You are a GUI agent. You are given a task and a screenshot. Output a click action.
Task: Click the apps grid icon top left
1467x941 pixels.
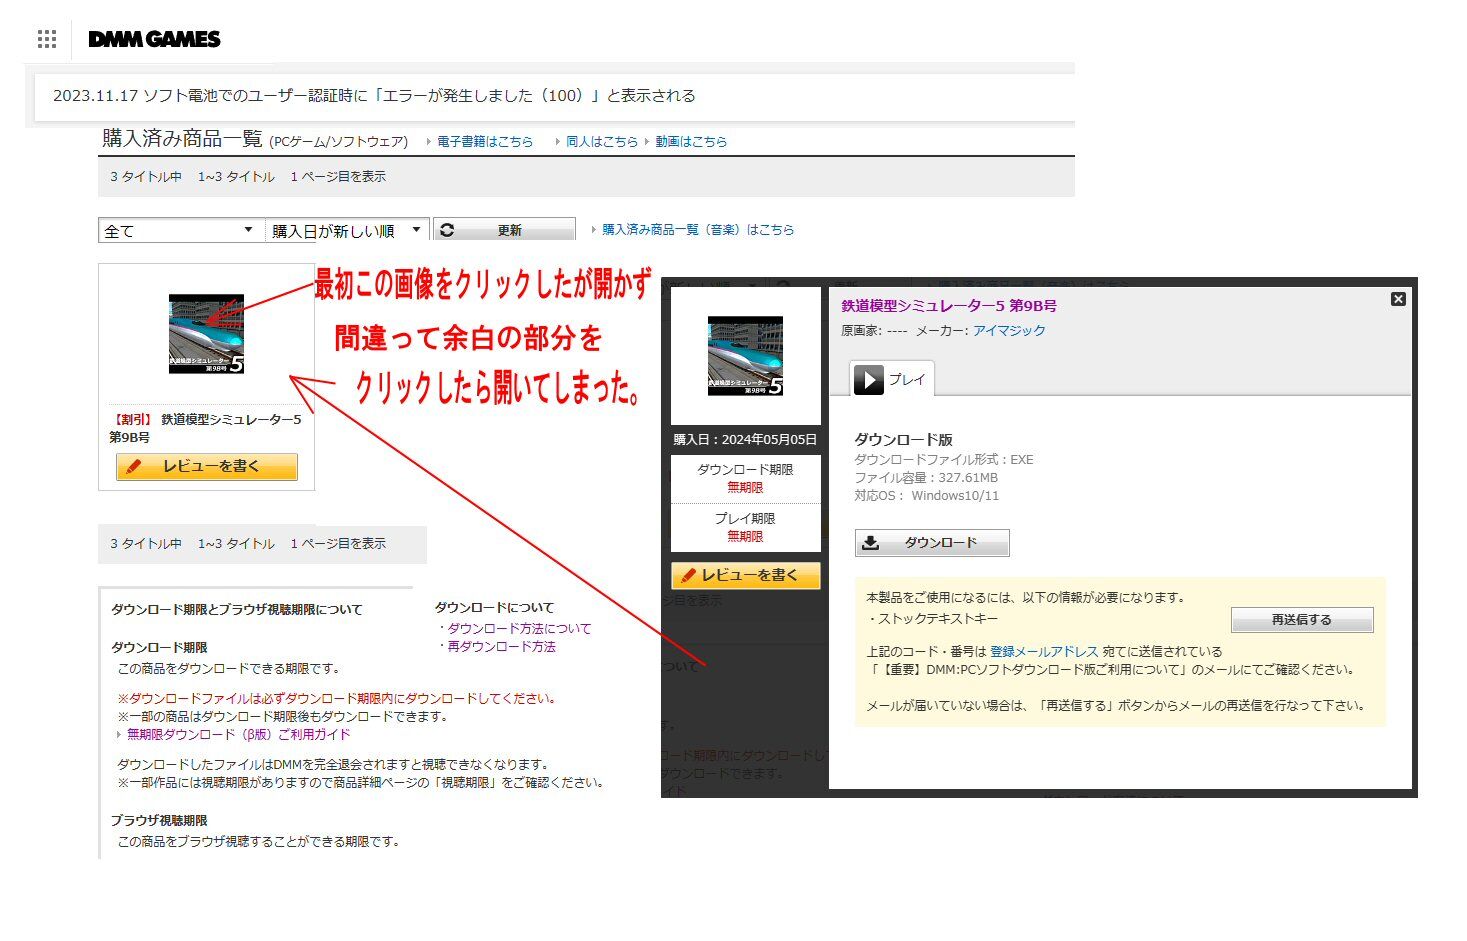[46, 38]
